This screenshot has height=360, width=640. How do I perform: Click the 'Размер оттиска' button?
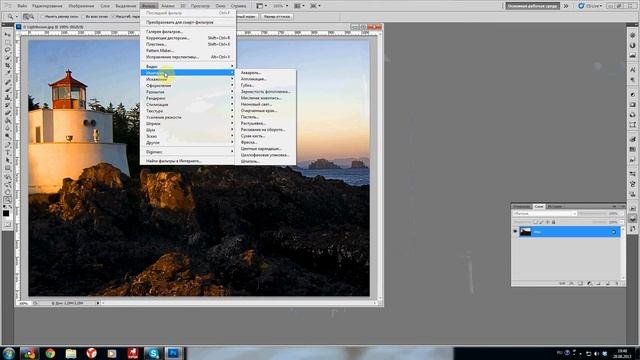tap(277, 17)
